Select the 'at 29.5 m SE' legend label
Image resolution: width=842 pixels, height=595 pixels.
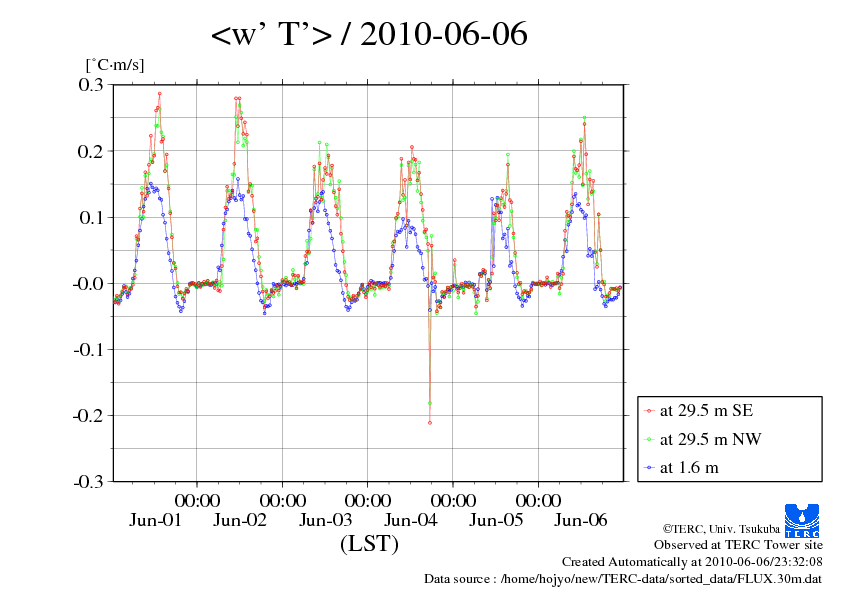tap(701, 411)
